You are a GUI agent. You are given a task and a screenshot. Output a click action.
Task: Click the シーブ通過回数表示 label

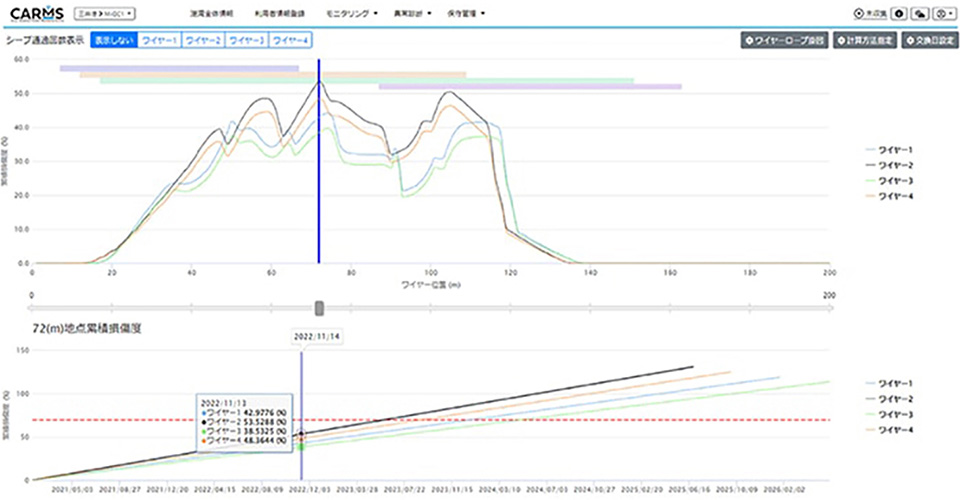coord(45,40)
